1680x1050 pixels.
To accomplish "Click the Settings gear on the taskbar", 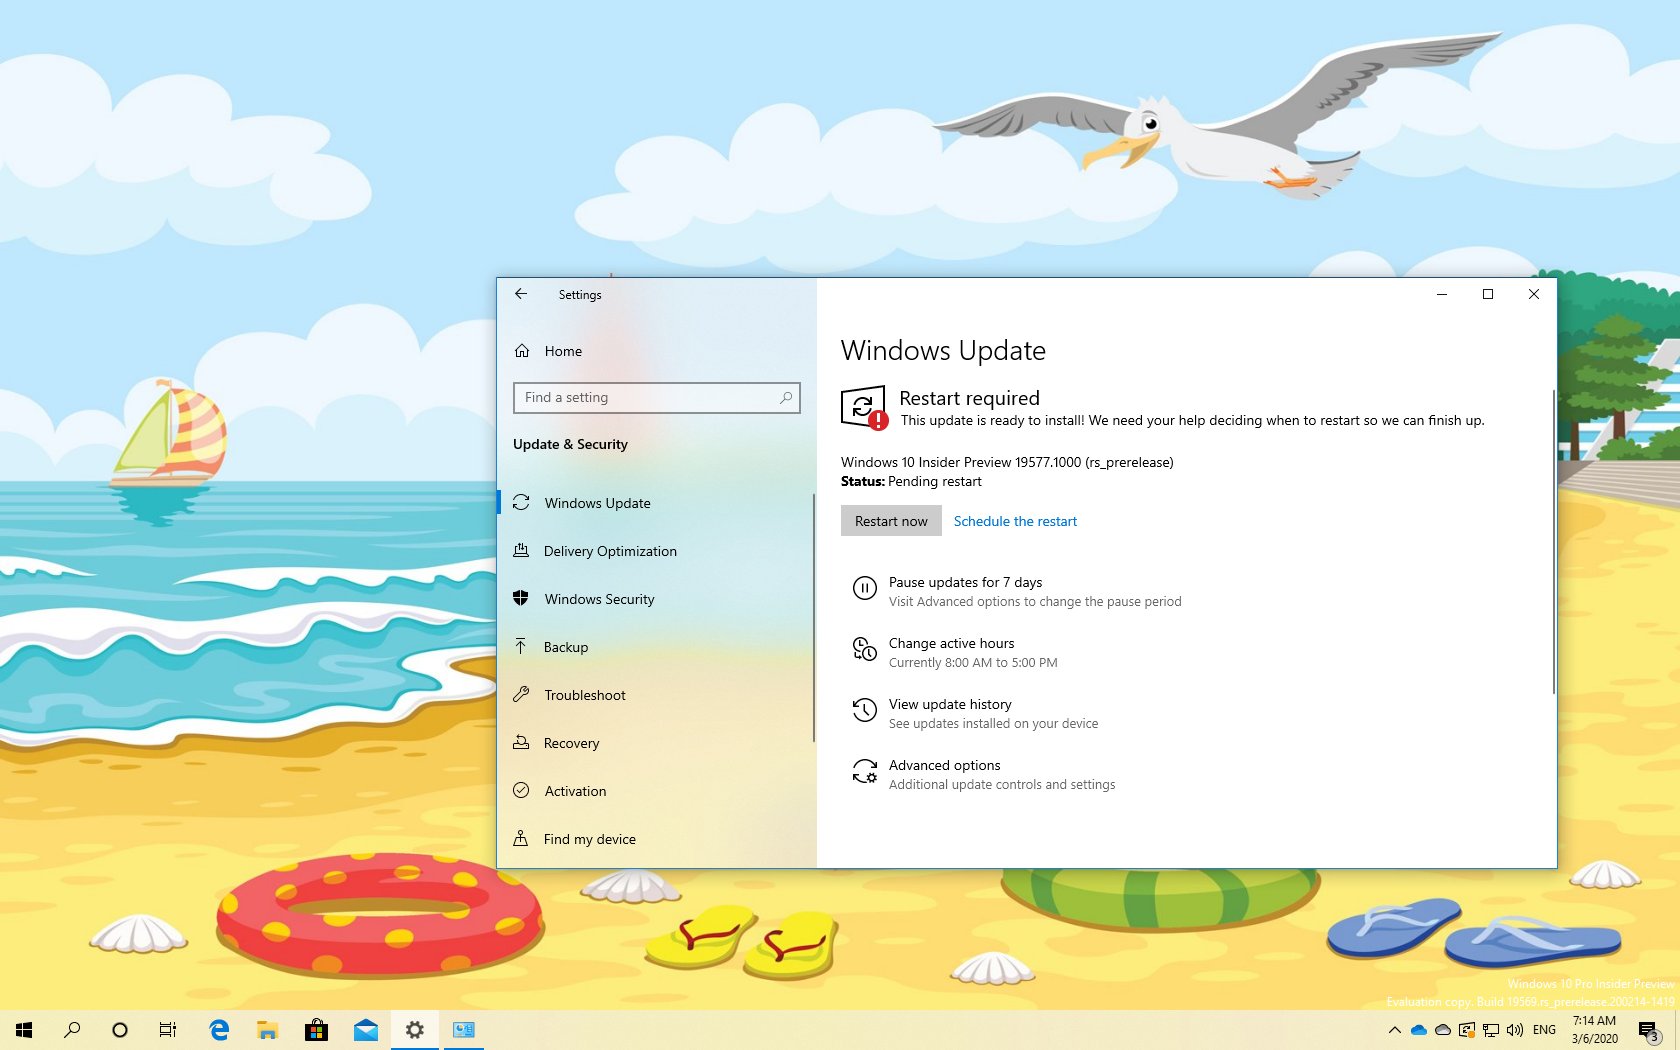I will (415, 1030).
